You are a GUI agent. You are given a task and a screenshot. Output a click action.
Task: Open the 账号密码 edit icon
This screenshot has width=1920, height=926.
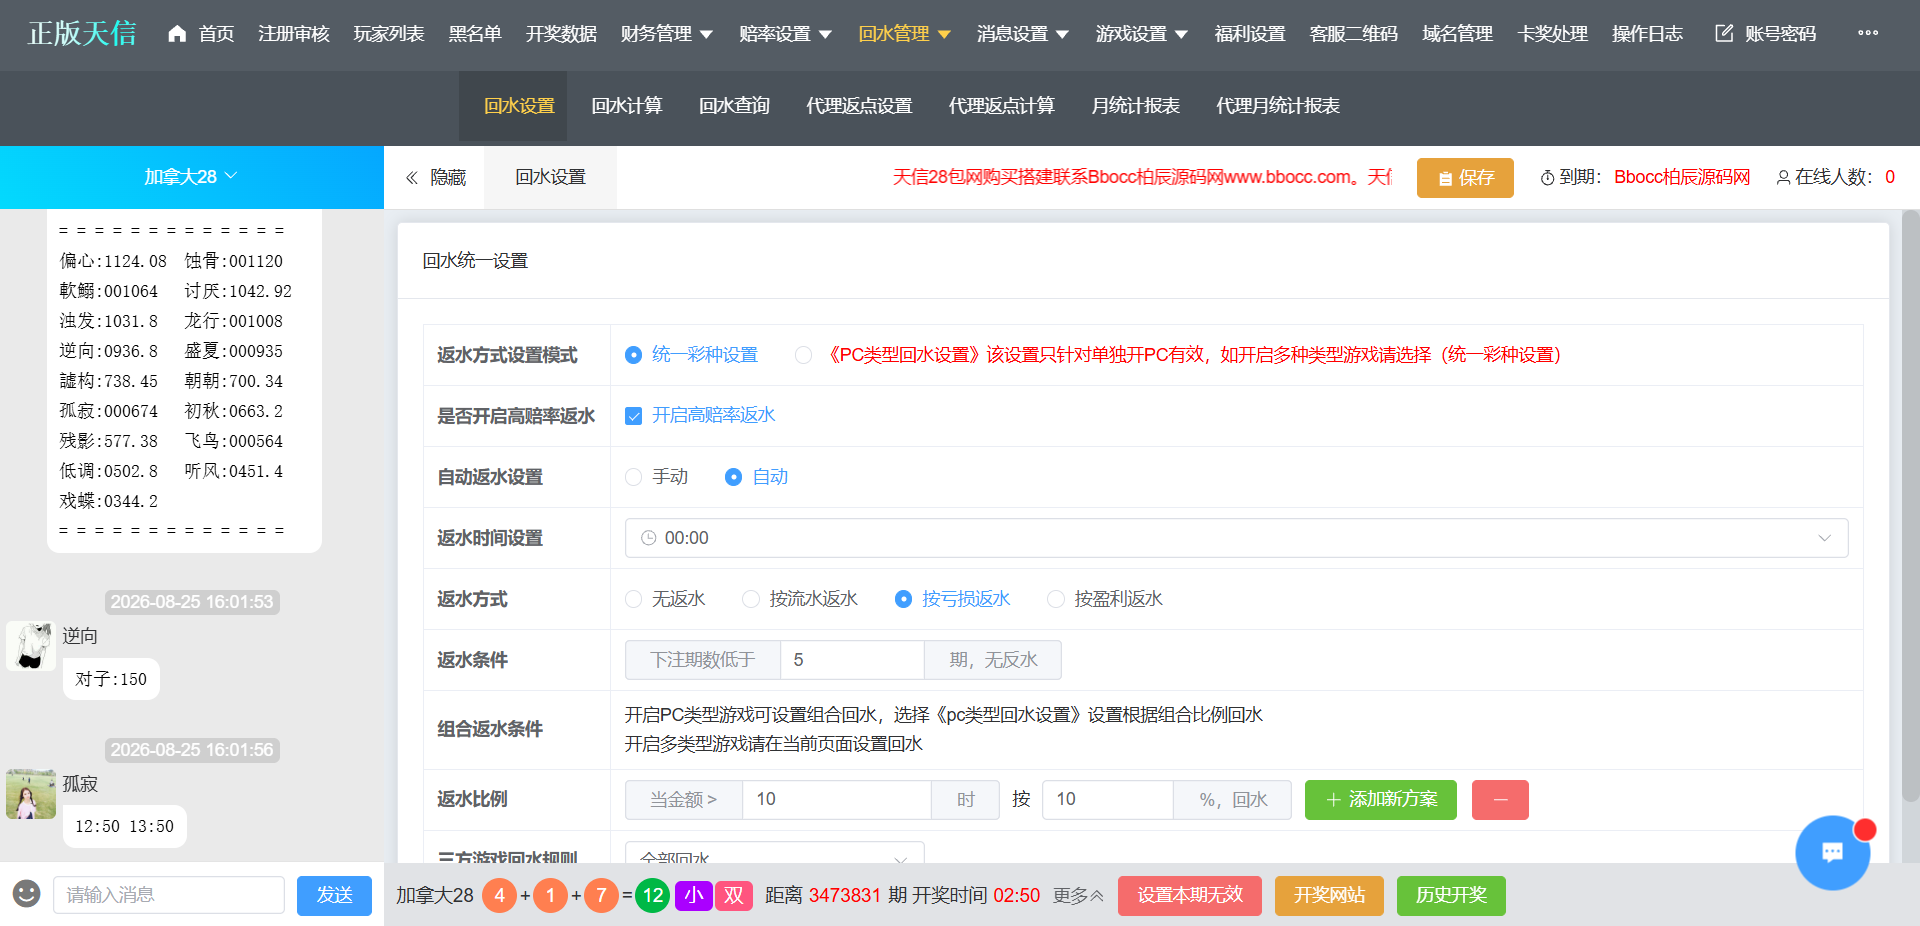coord(1724,34)
